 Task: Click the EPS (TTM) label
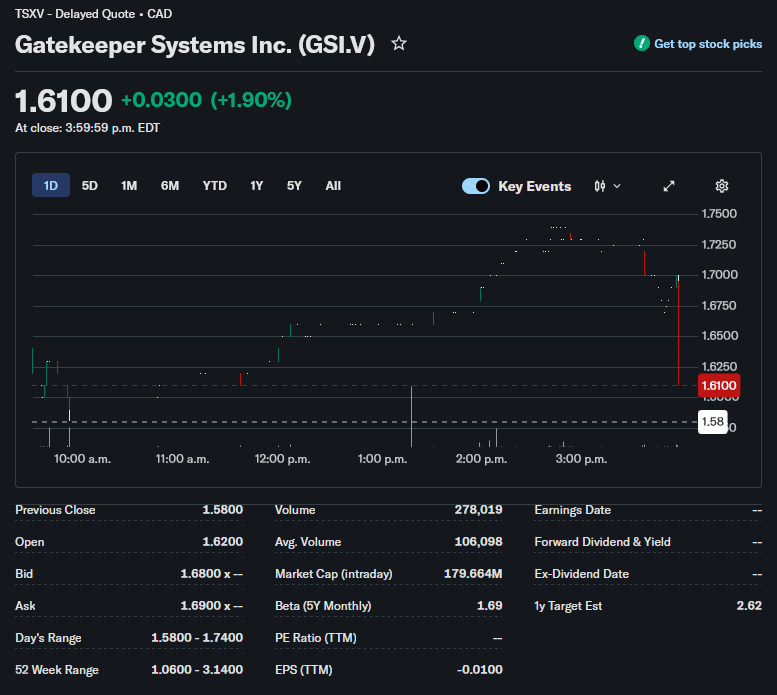304,670
